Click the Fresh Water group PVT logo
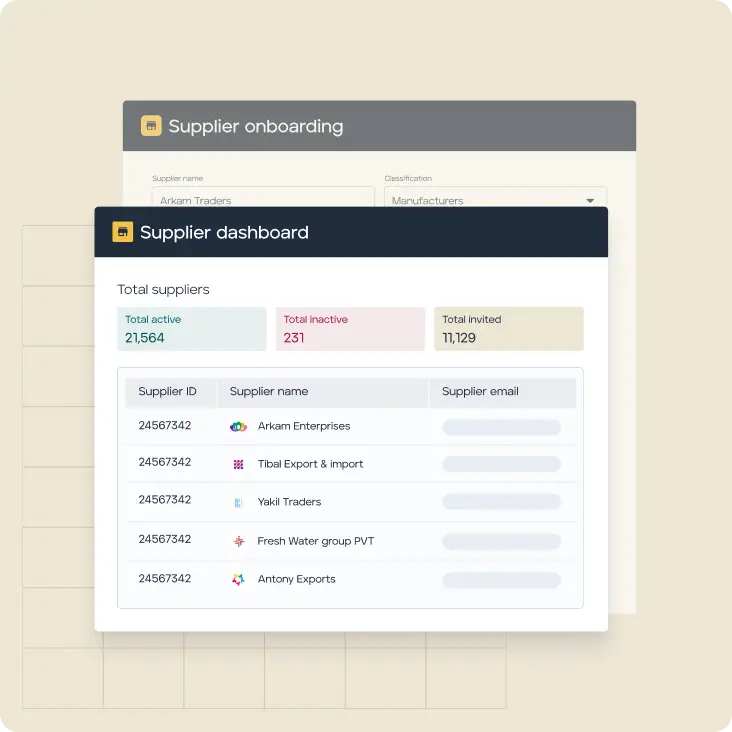 (238, 541)
